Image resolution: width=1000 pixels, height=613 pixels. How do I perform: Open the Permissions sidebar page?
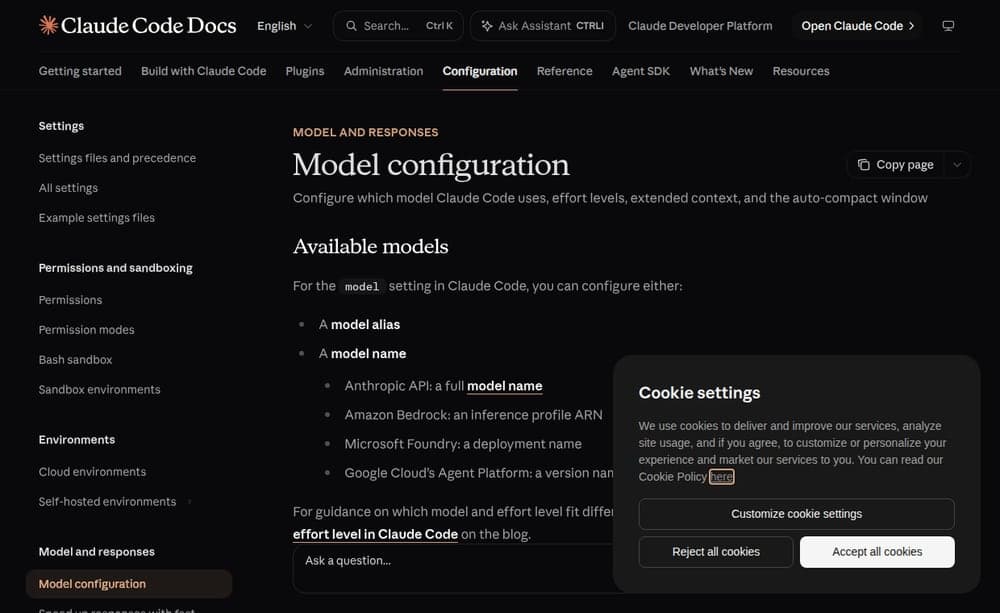click(70, 300)
